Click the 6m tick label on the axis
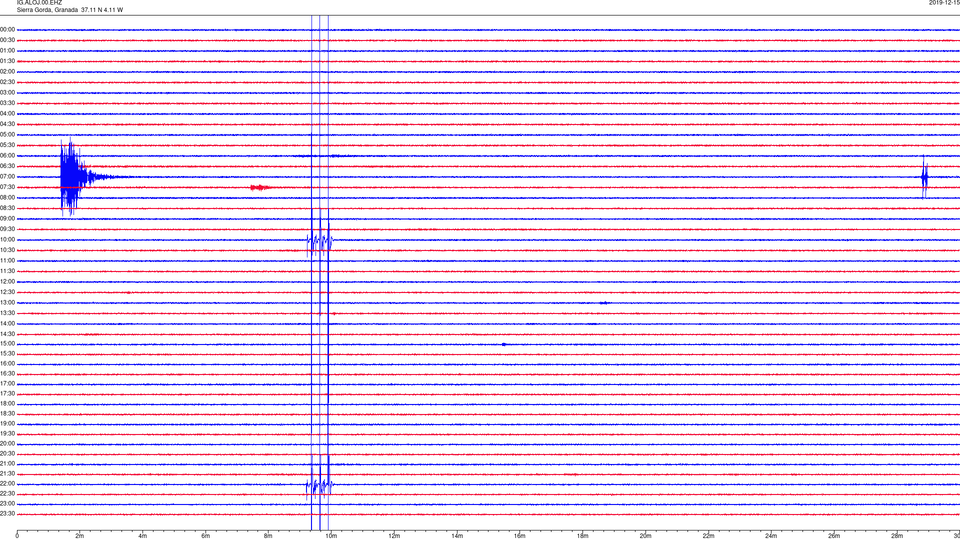 [206, 536]
